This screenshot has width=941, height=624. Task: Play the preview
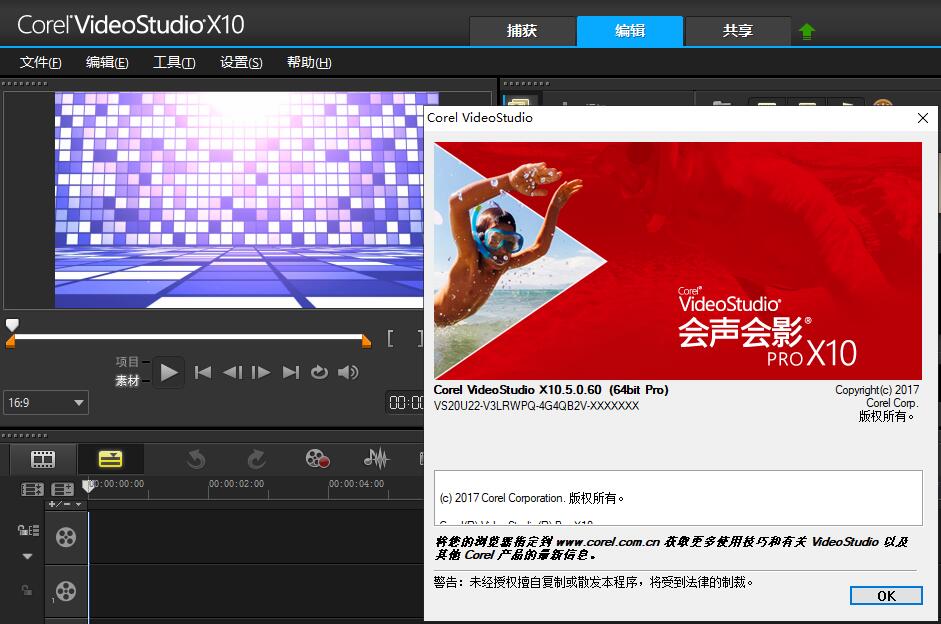169,373
